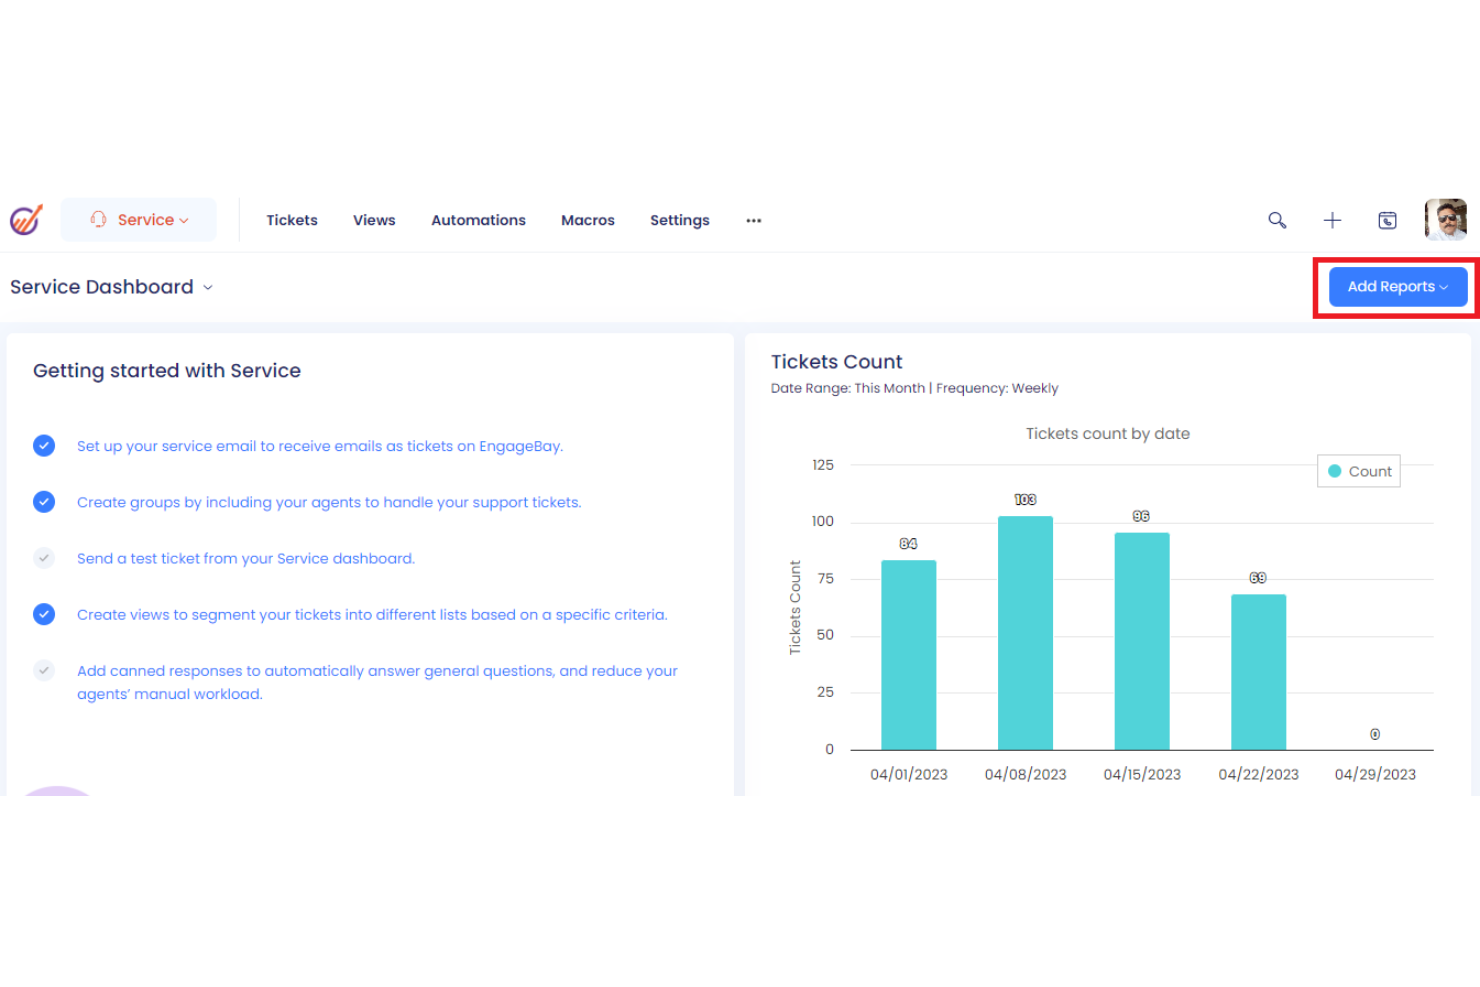The width and height of the screenshot is (1480, 987).
Task: Click the 04/08/2023 bar in the chart
Action: (x=1024, y=630)
